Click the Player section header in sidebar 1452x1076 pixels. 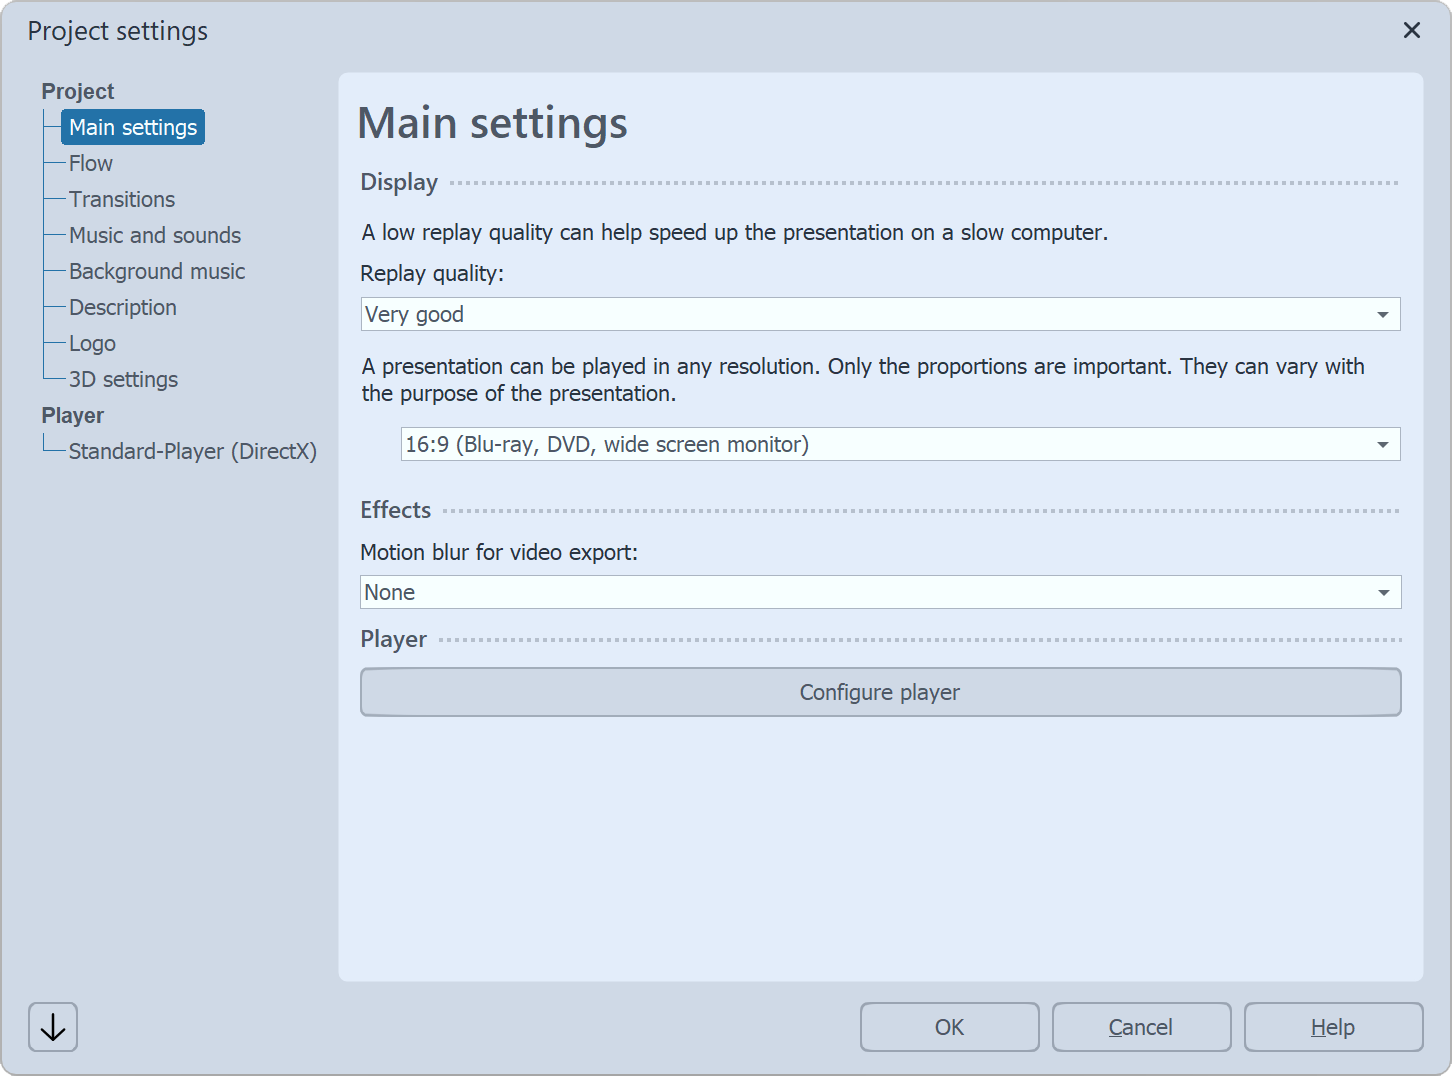coord(72,415)
